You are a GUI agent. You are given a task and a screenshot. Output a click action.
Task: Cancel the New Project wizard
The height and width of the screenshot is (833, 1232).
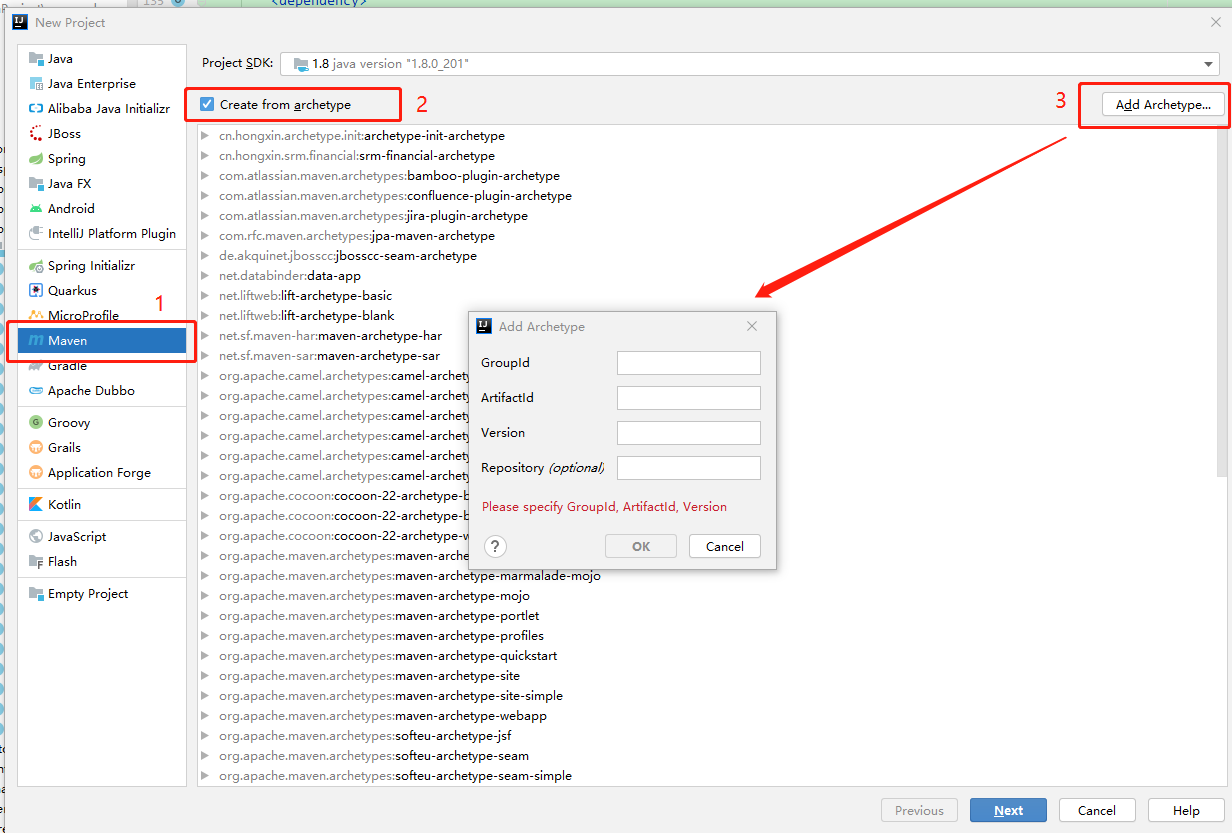pyautogui.click(x=1097, y=811)
